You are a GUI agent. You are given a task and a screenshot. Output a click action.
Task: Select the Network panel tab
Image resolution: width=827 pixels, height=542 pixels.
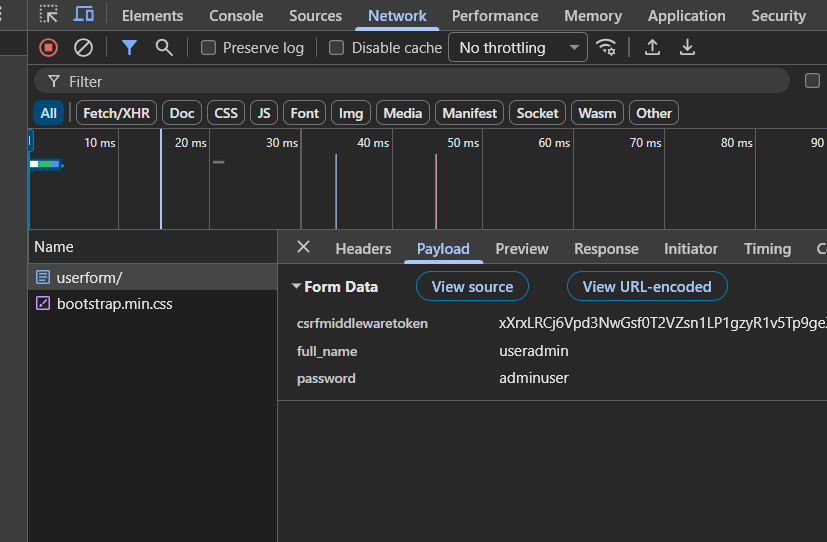(x=397, y=16)
